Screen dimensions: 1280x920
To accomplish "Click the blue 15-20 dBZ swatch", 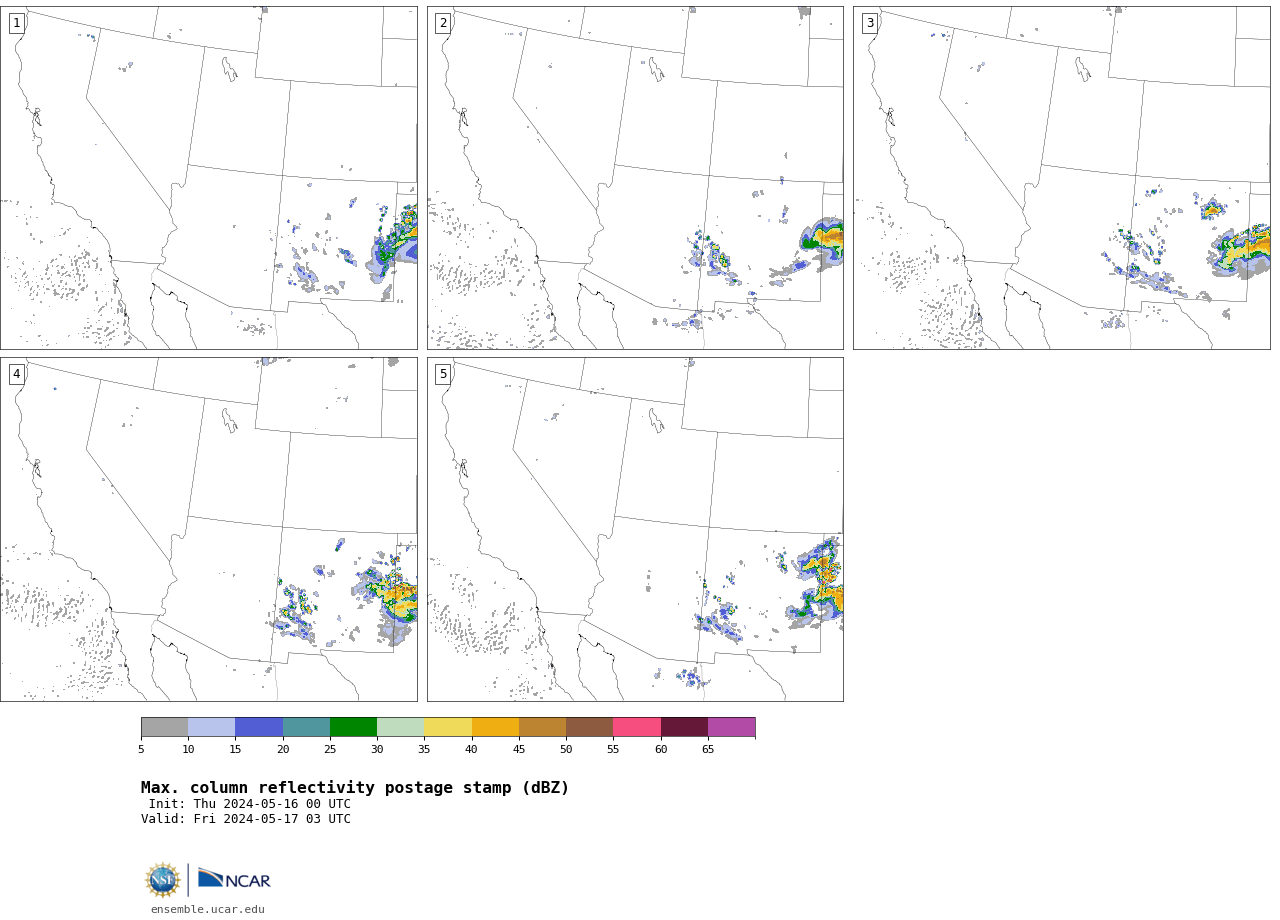I will [259, 727].
